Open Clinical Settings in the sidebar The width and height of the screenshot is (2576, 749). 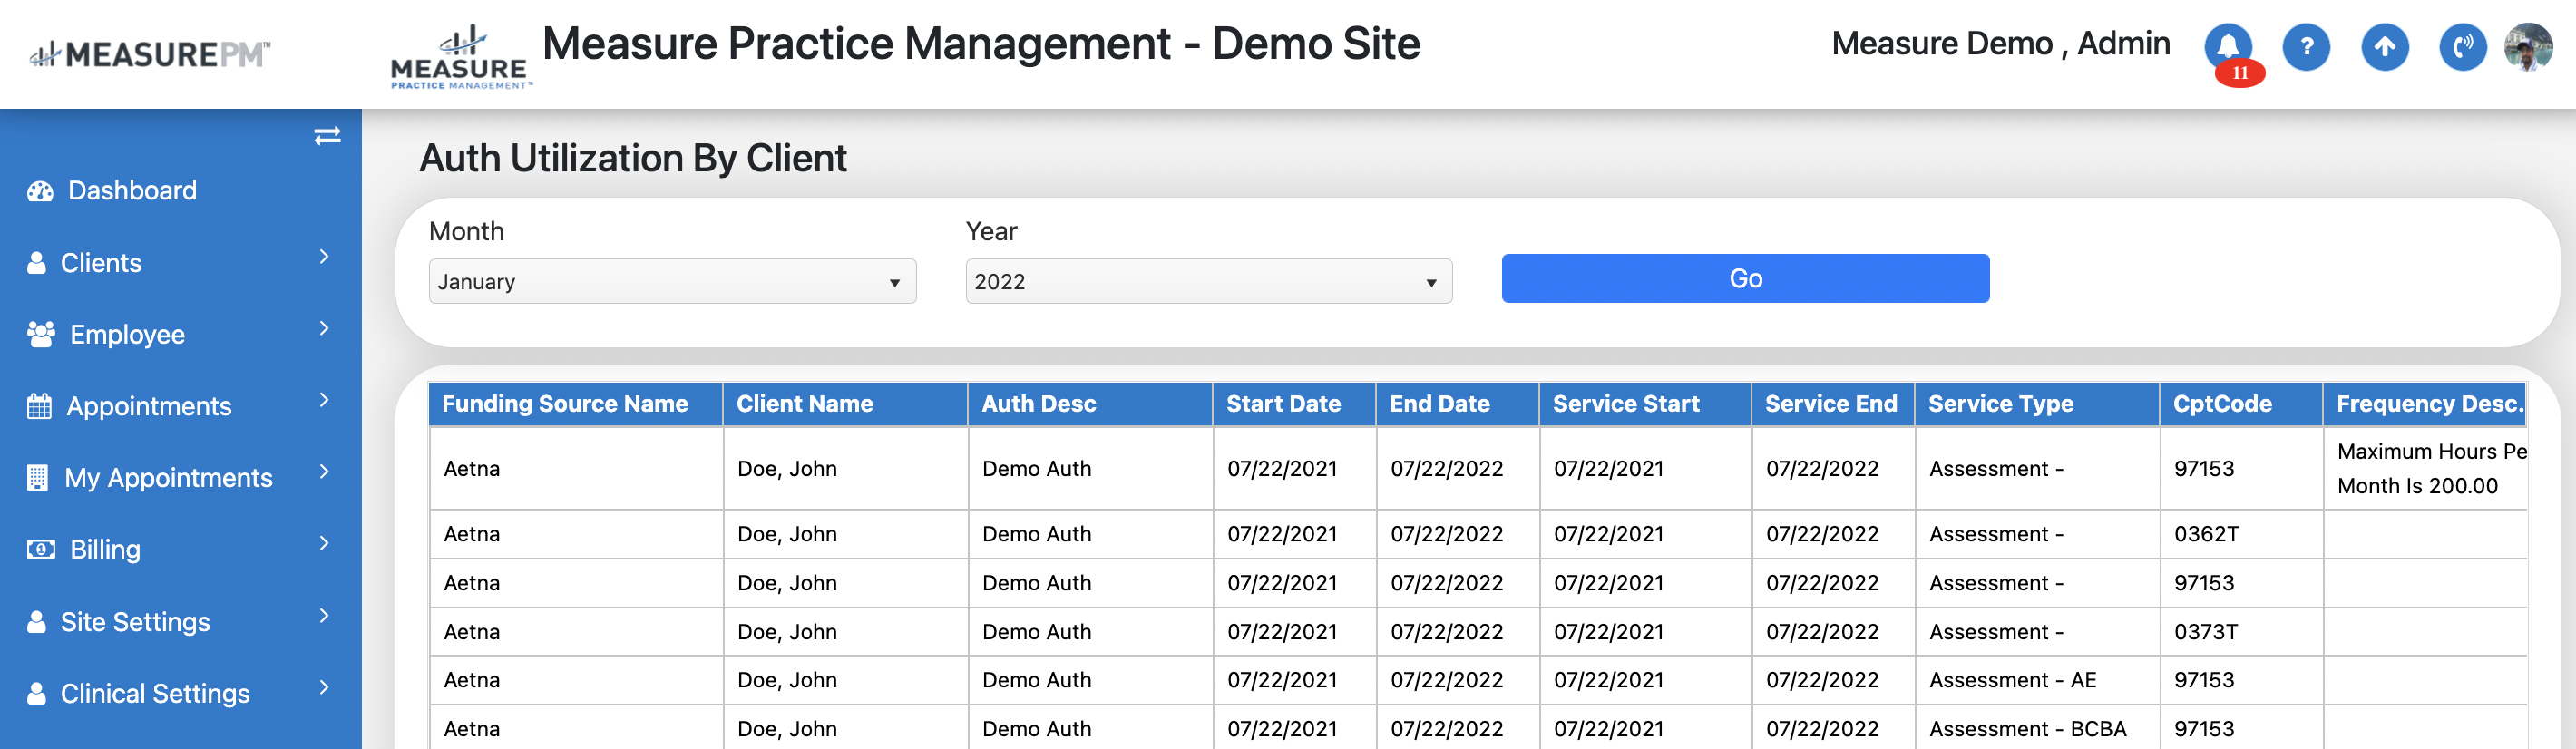(x=155, y=693)
